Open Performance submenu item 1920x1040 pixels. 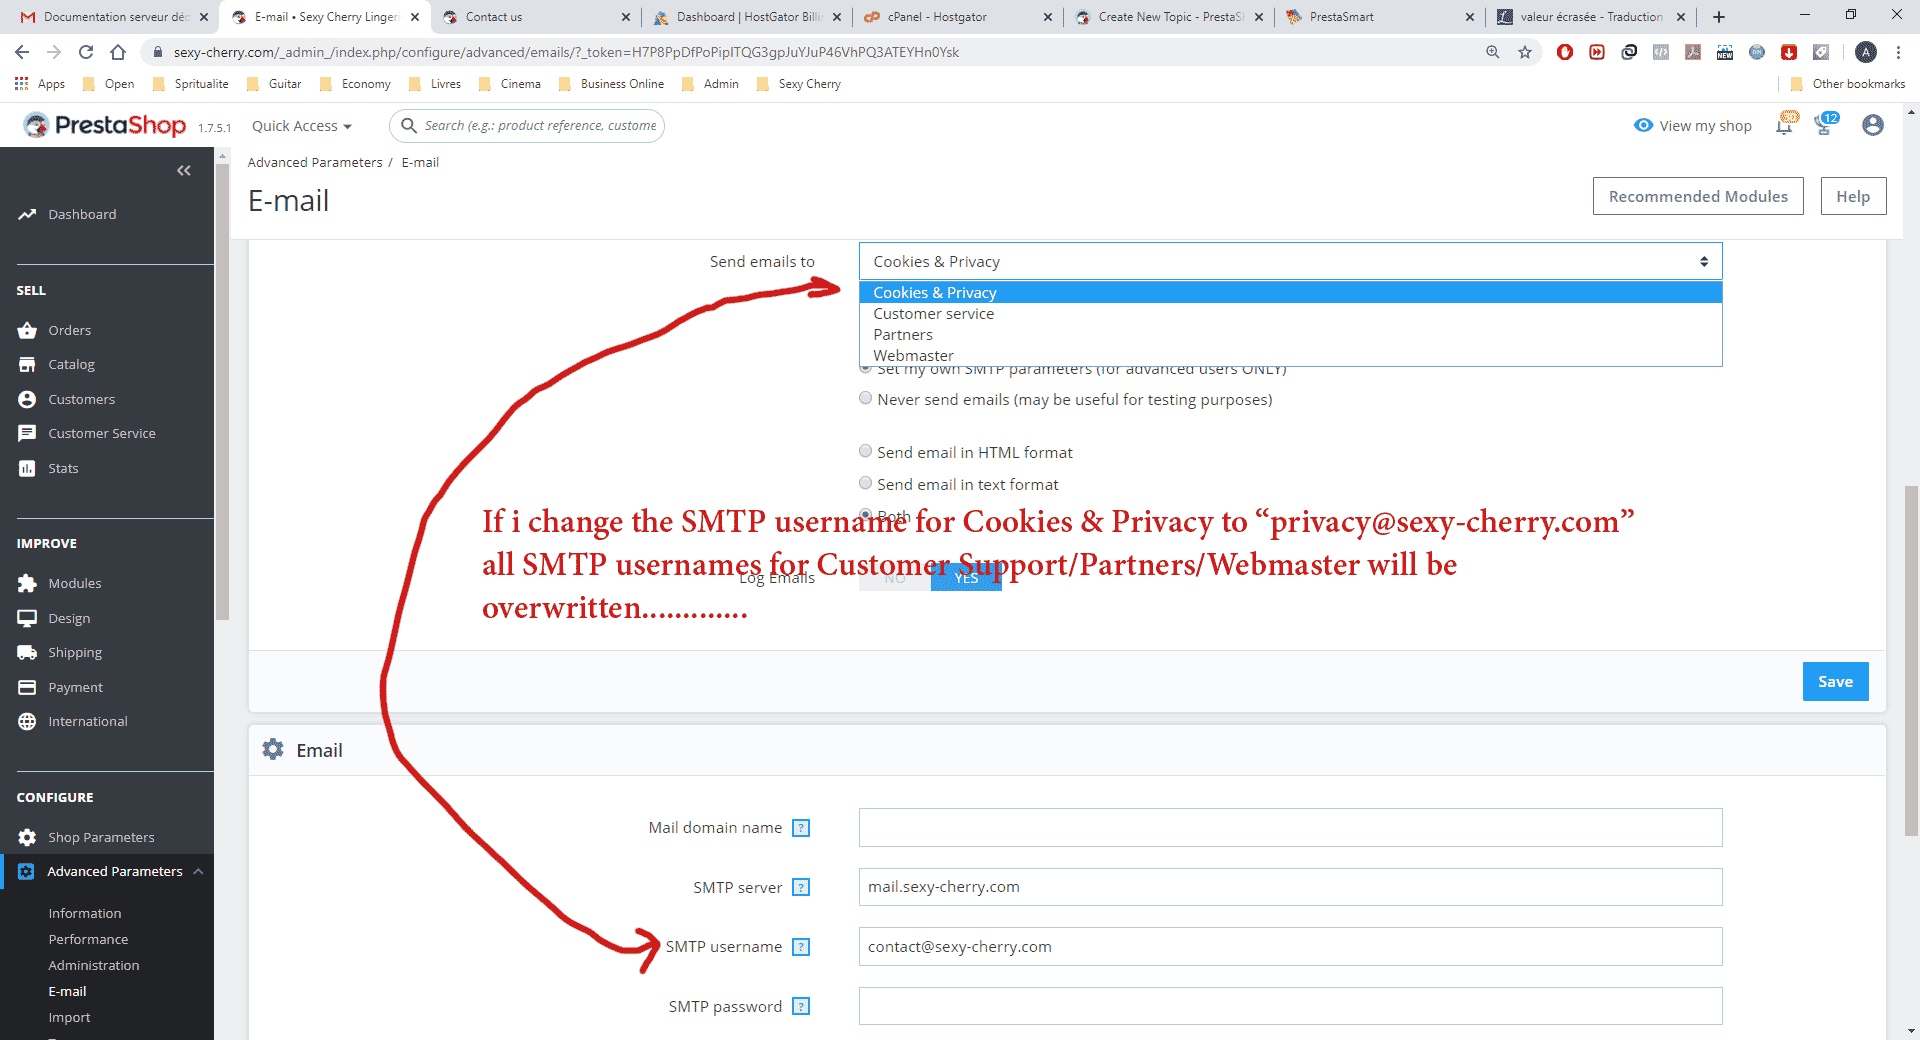[x=88, y=940]
